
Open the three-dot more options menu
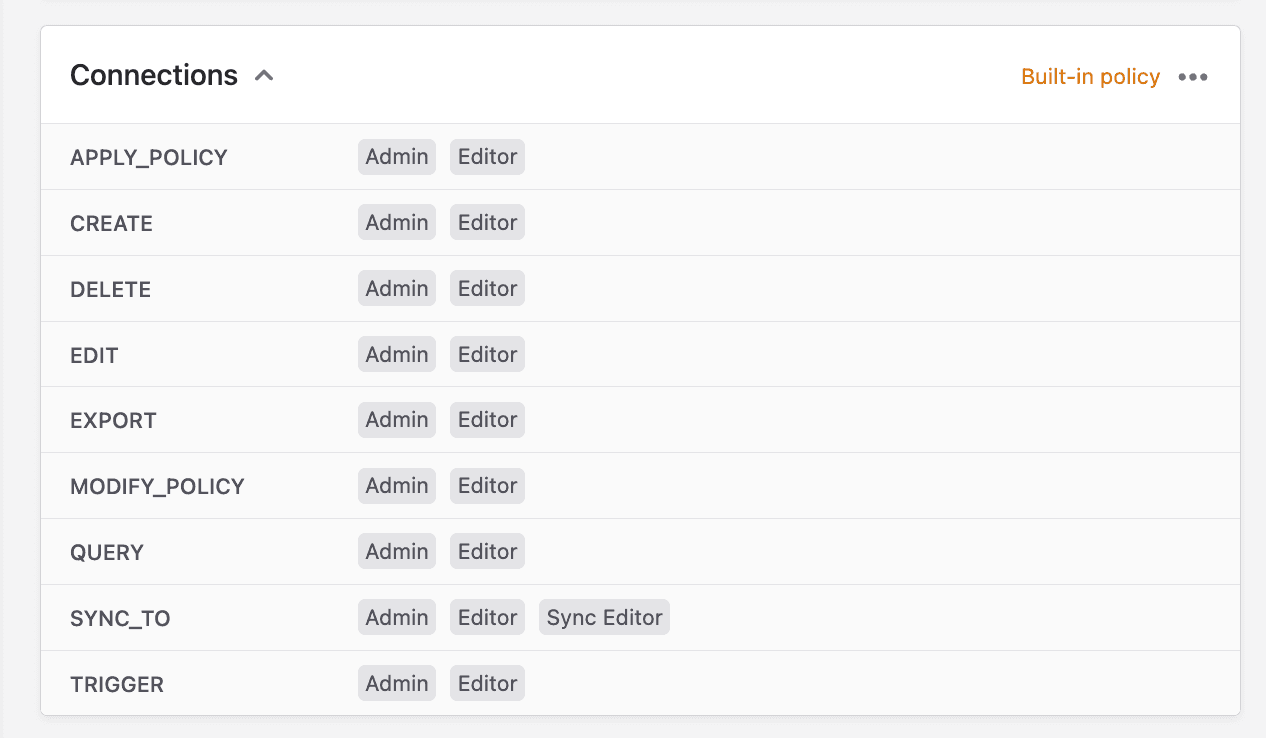click(1193, 77)
